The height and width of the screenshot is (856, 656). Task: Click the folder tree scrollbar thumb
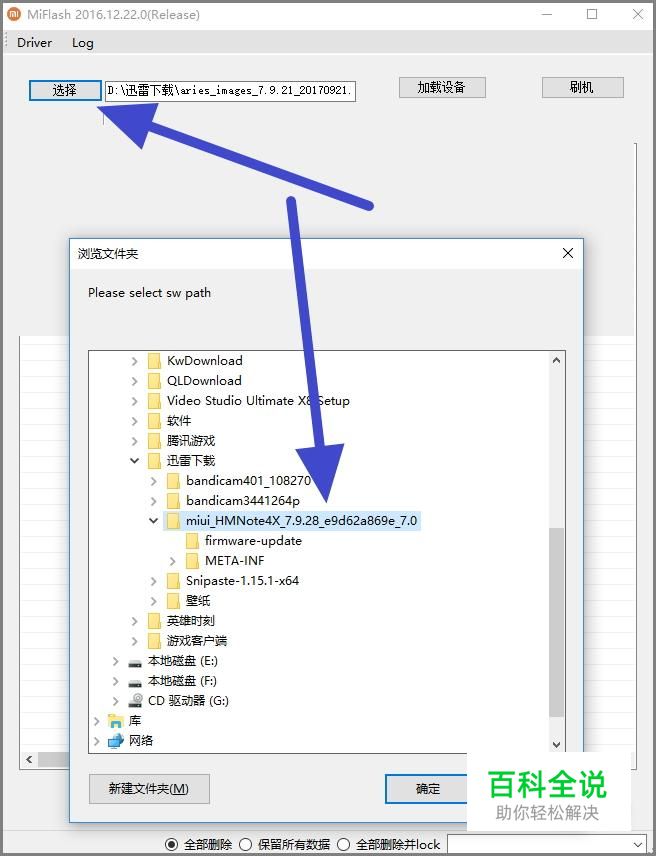pos(556,622)
